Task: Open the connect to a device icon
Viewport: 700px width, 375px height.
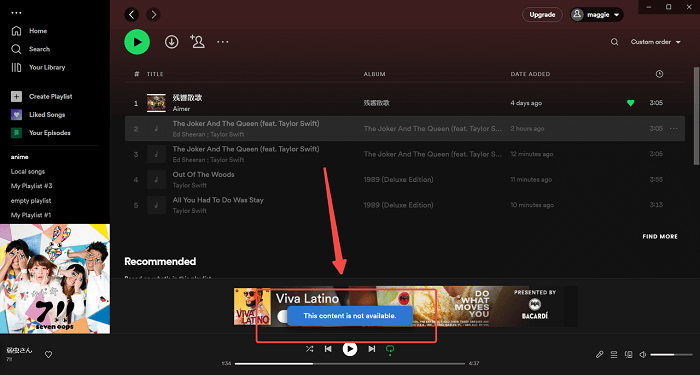Action: point(629,354)
